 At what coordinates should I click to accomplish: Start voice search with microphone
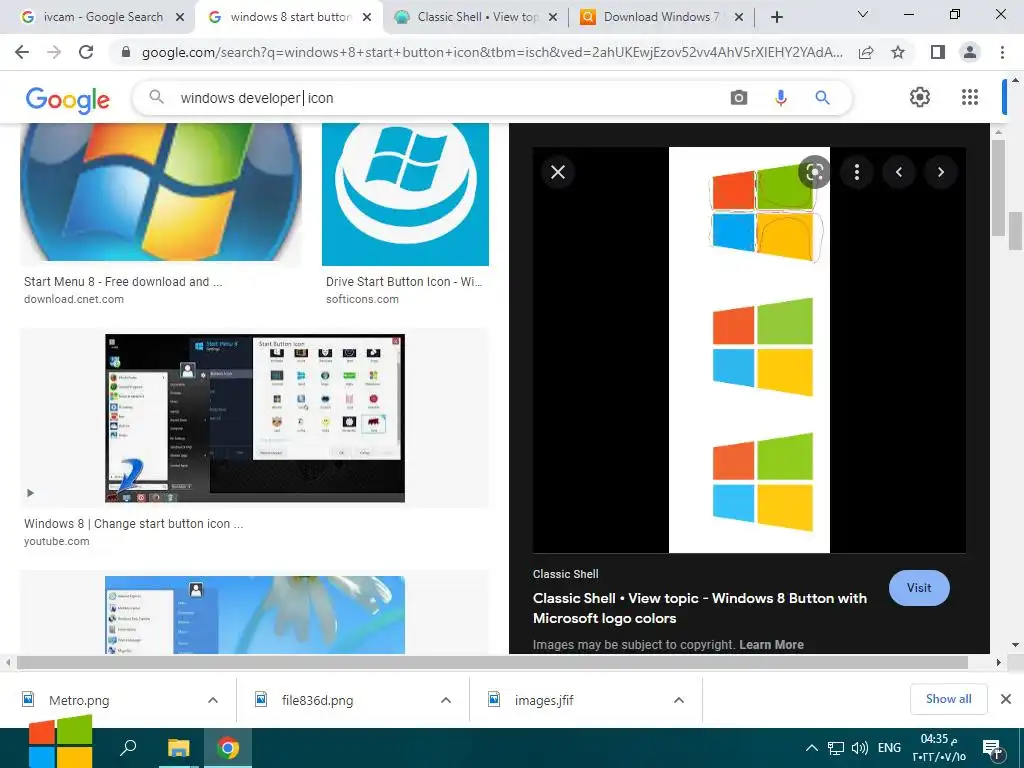(x=780, y=98)
